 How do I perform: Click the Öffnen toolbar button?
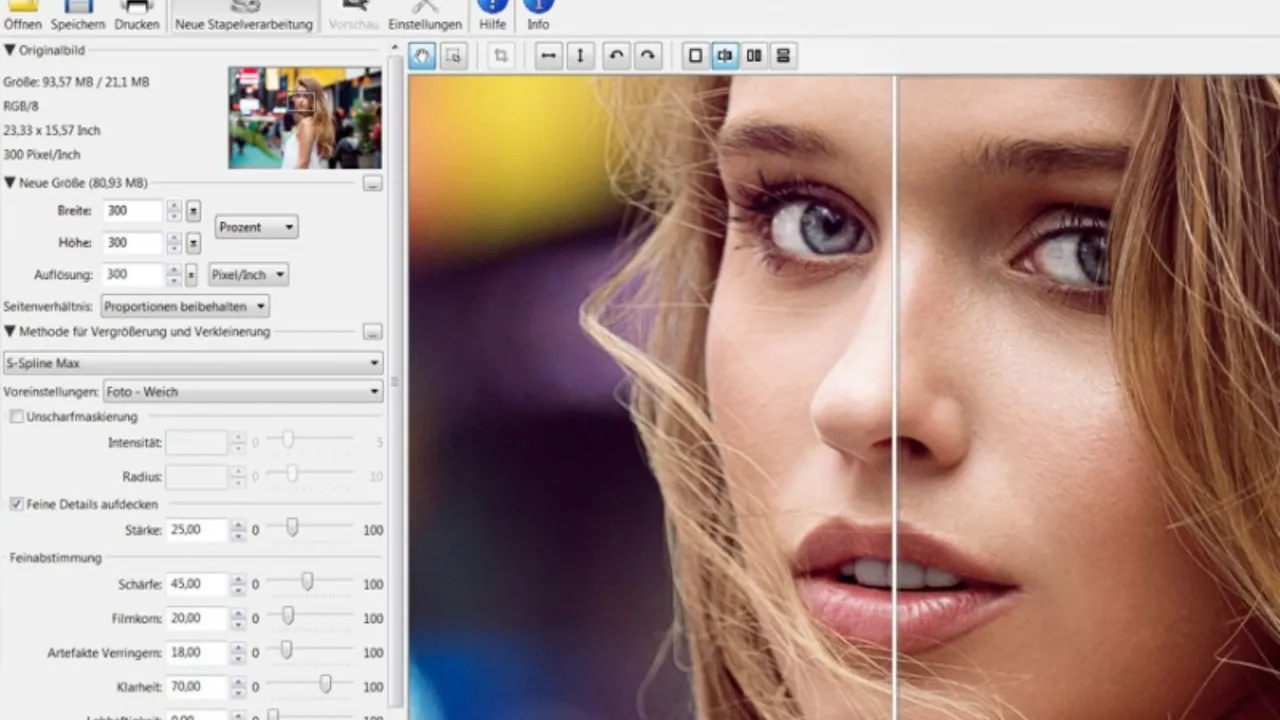pos(23,15)
